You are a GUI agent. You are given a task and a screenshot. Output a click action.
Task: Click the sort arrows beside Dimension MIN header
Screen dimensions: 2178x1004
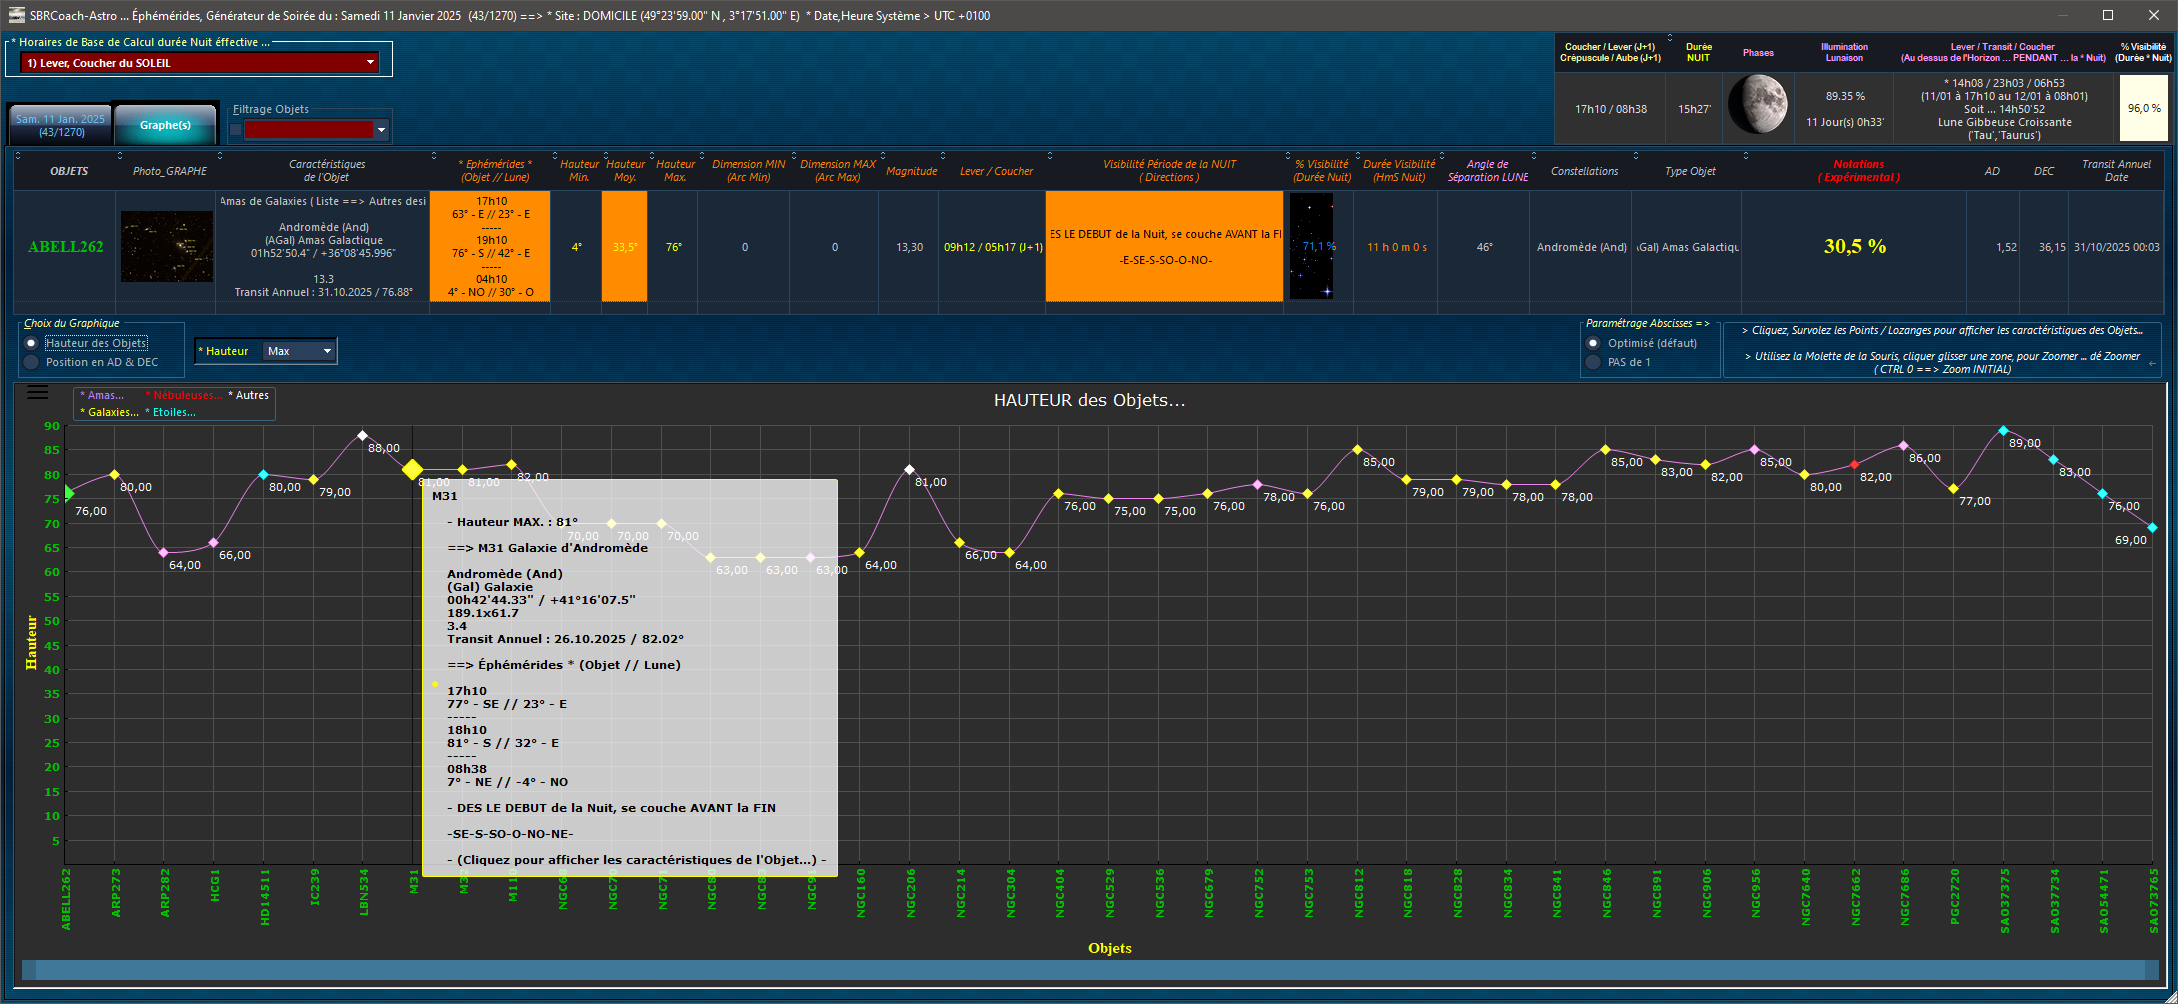(x=702, y=156)
